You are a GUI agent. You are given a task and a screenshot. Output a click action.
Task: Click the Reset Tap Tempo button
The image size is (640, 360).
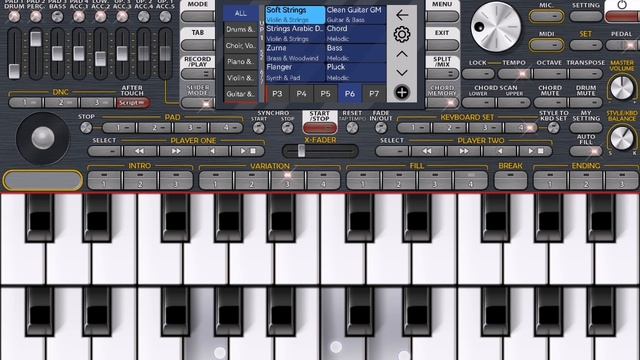352,128
